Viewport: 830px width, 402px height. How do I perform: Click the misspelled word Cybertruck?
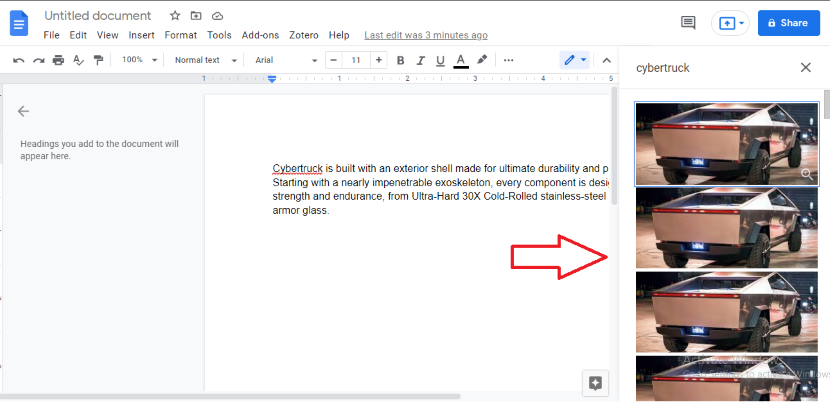(297, 168)
